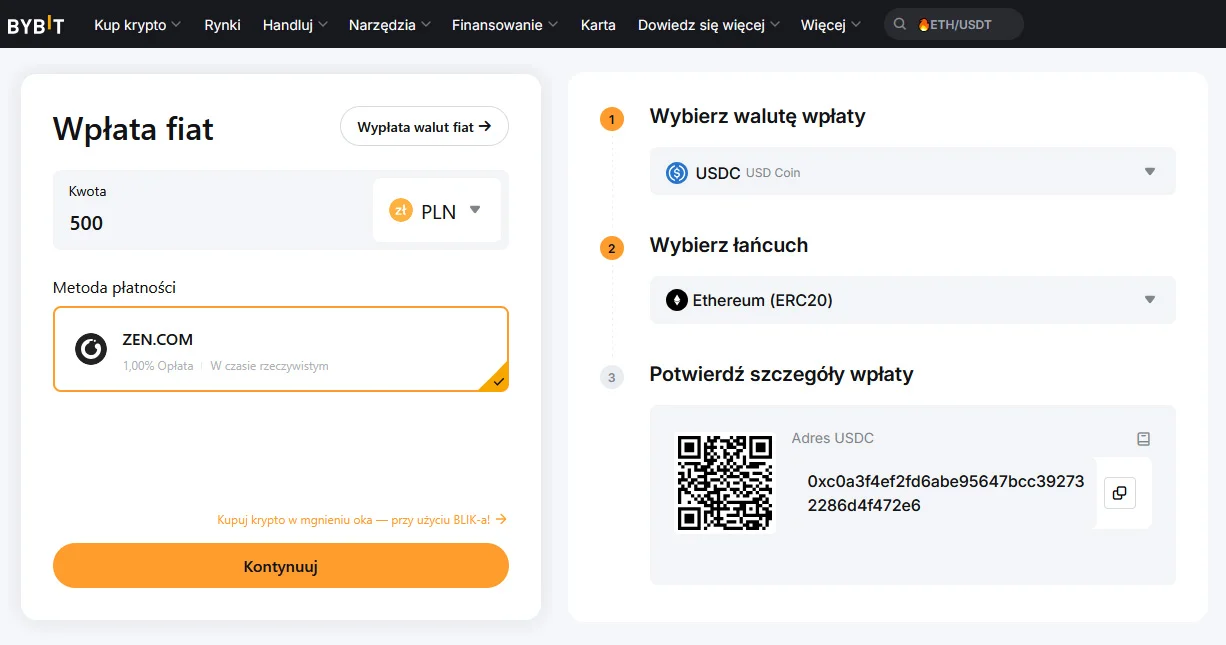Click the checkmark on ZEN.COM card

(x=498, y=381)
